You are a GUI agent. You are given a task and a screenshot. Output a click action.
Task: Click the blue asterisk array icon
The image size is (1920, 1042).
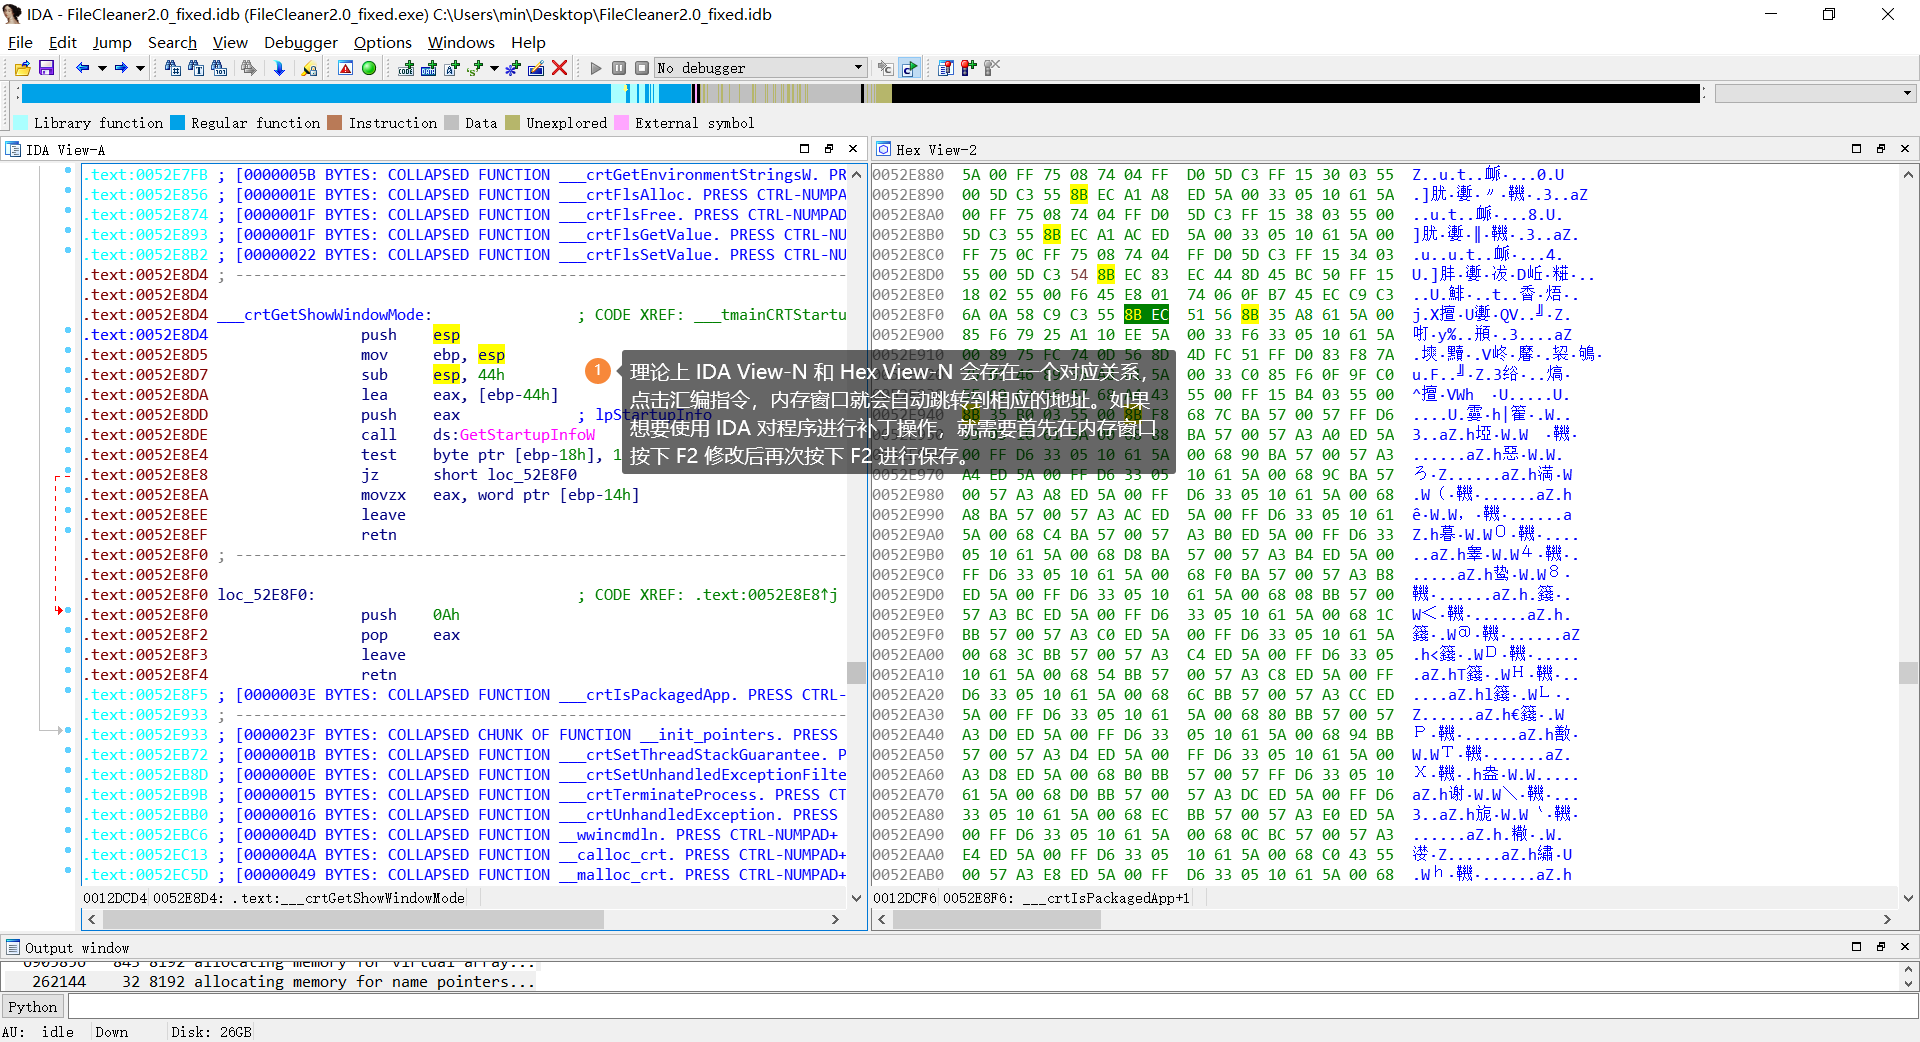[x=513, y=68]
